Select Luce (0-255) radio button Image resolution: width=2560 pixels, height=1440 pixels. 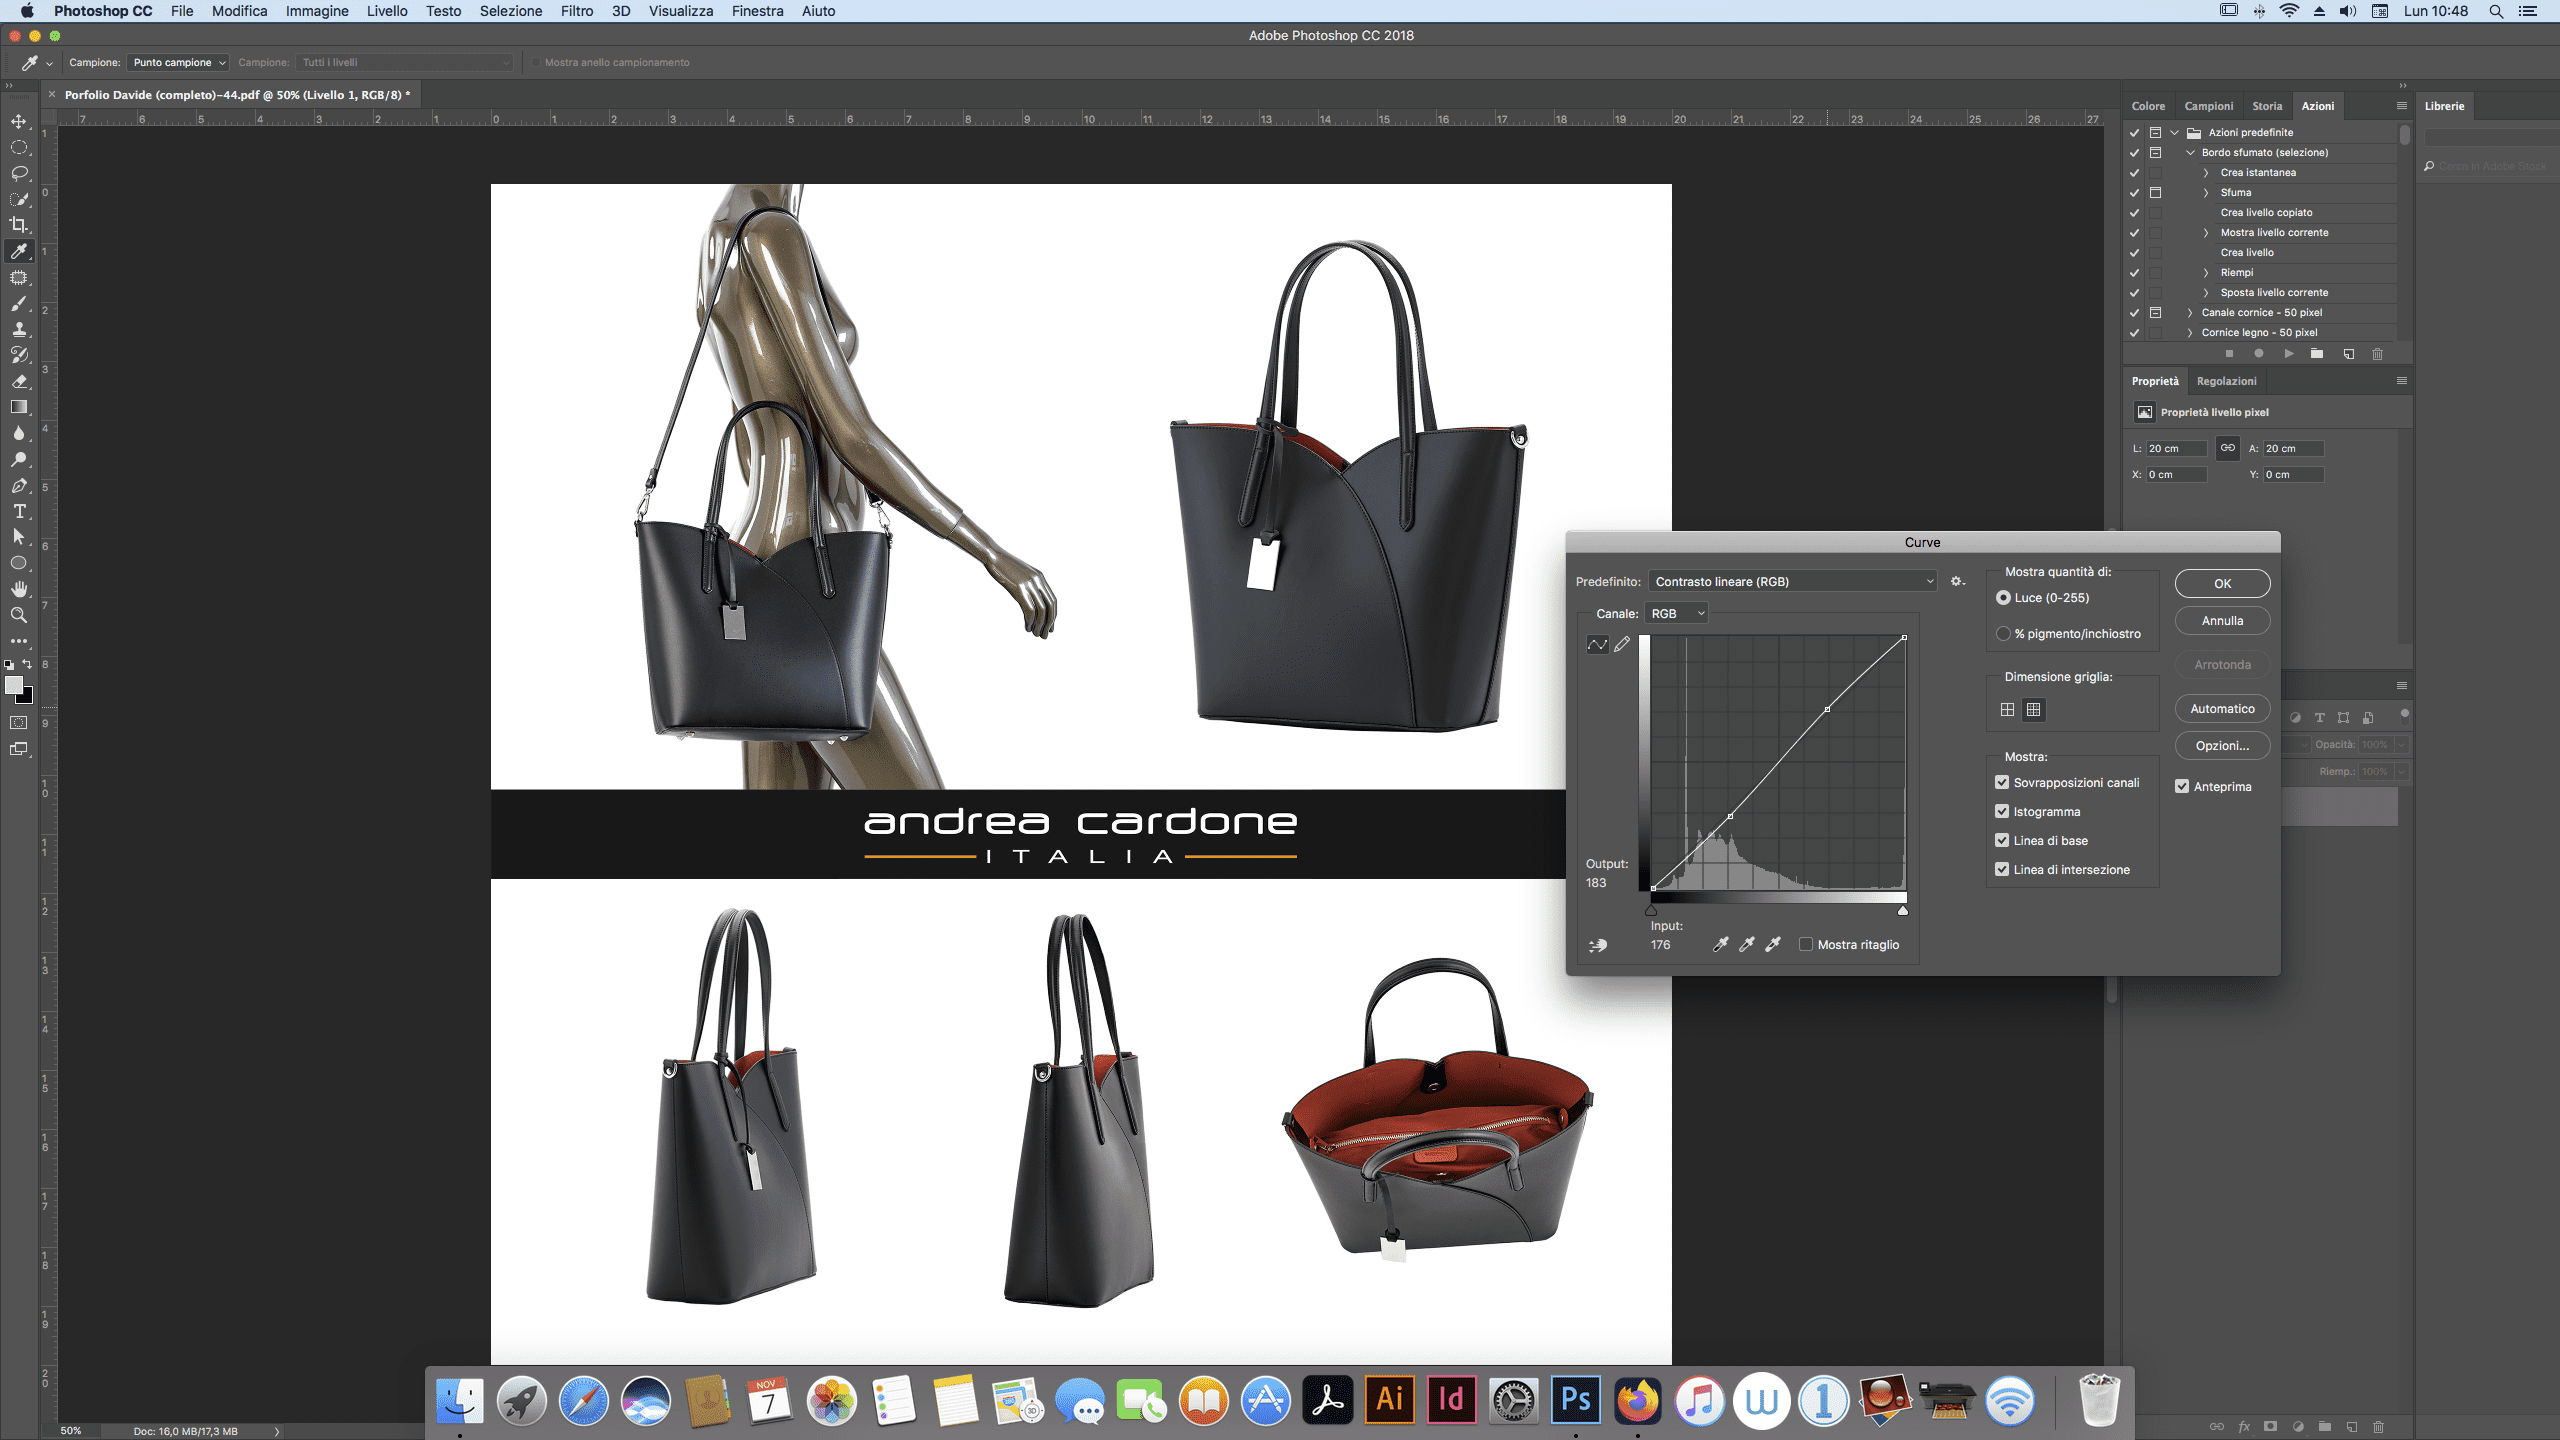2003,597
